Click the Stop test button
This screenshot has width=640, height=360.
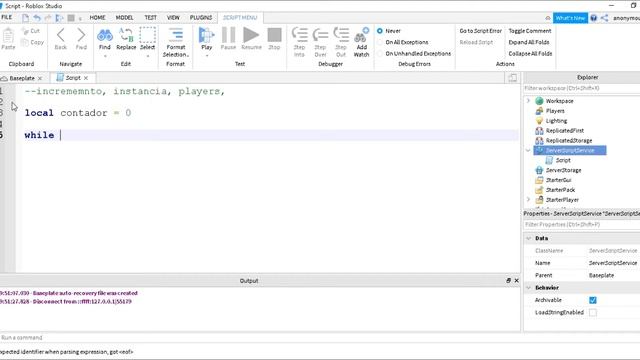pos(274,35)
